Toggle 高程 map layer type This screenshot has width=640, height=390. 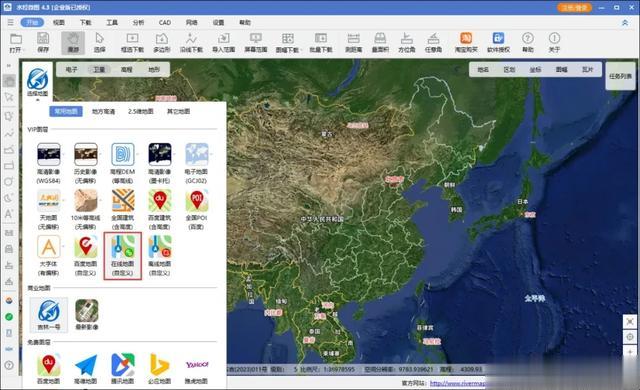click(127, 70)
